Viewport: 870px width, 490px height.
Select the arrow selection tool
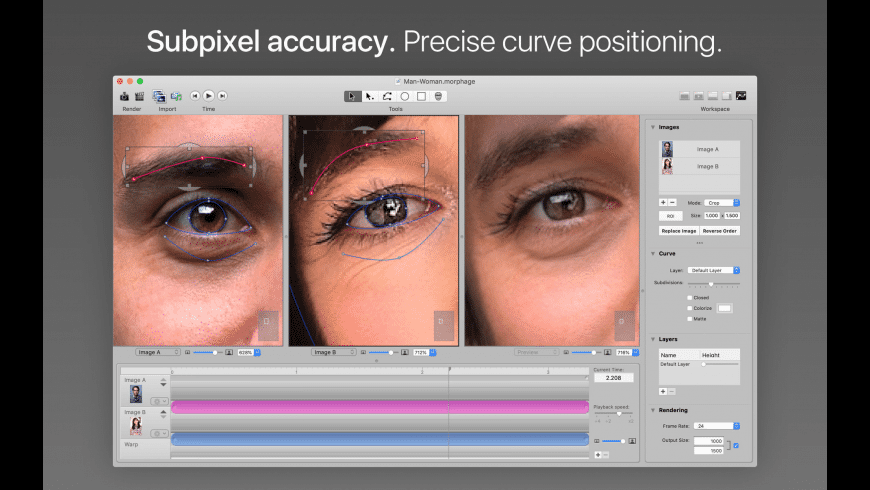pos(352,97)
